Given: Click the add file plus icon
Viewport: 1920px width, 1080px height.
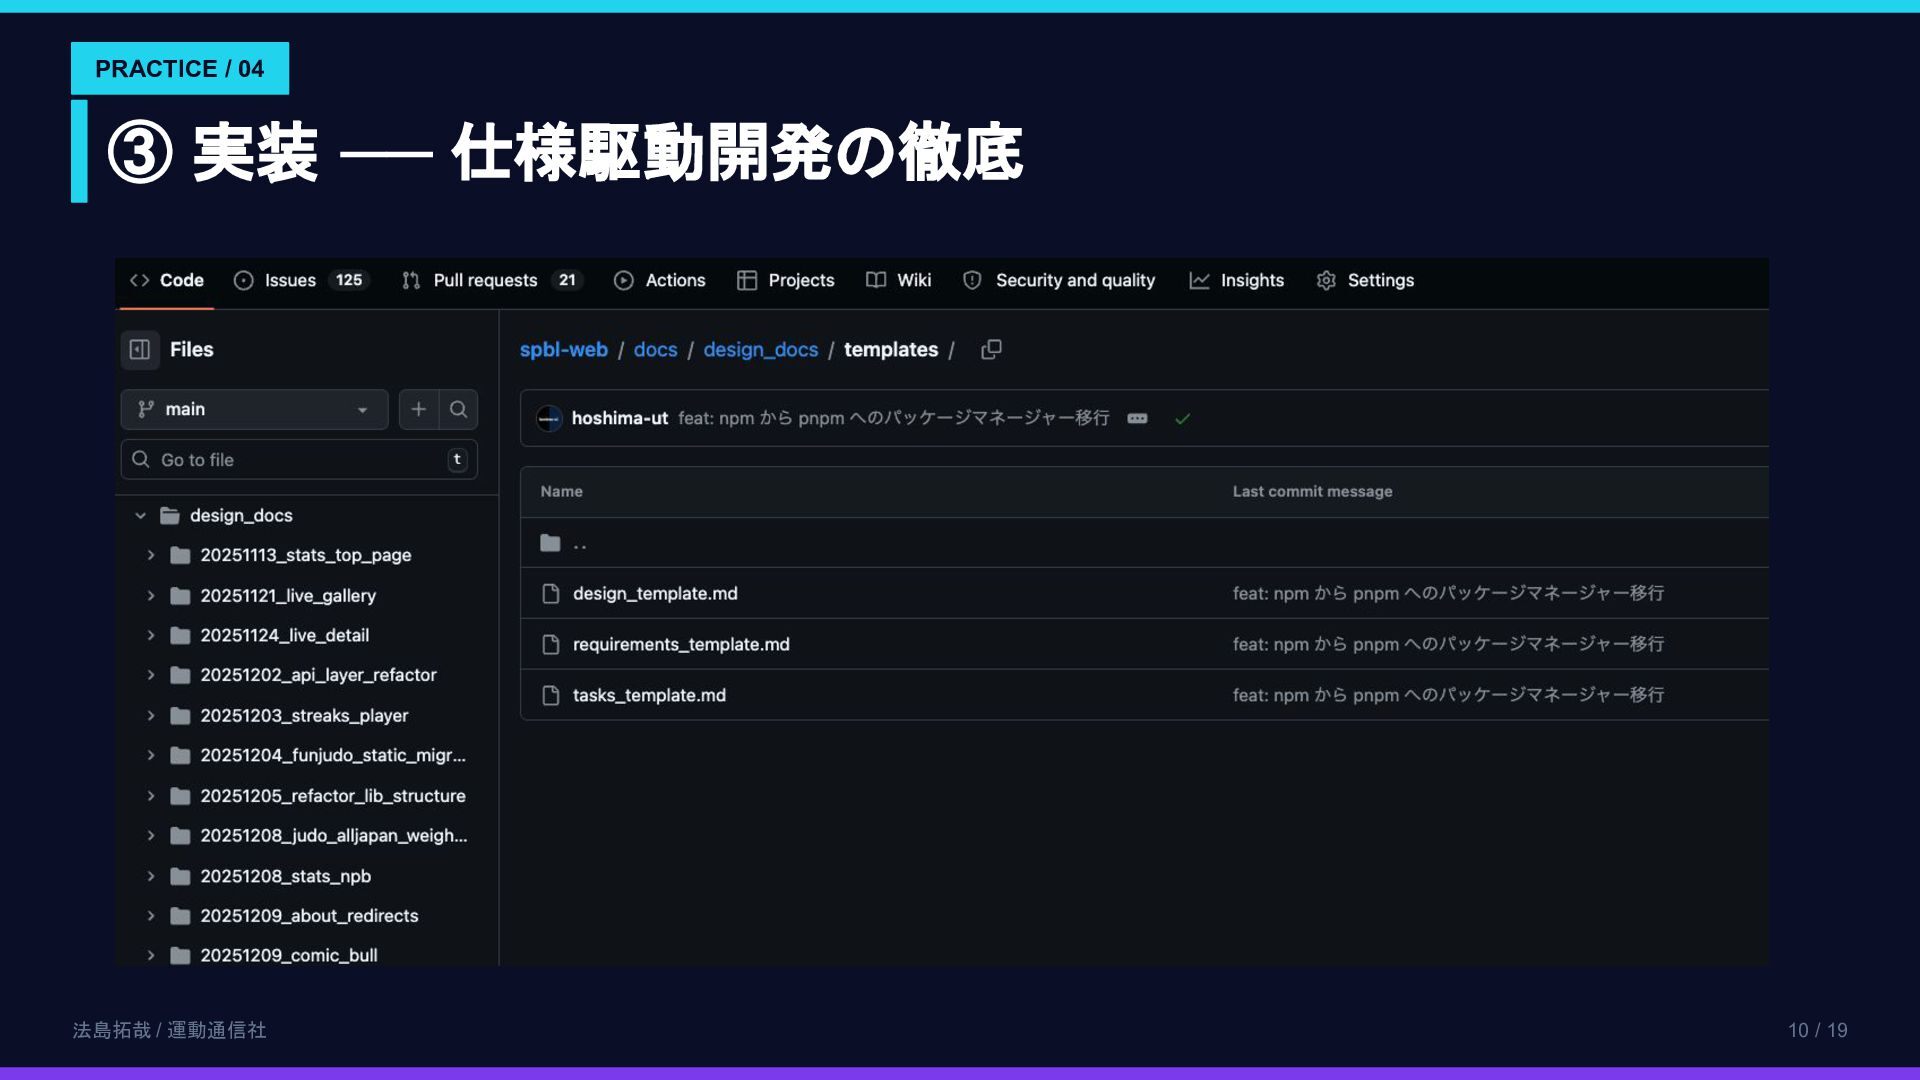Looking at the screenshot, I should [418, 409].
